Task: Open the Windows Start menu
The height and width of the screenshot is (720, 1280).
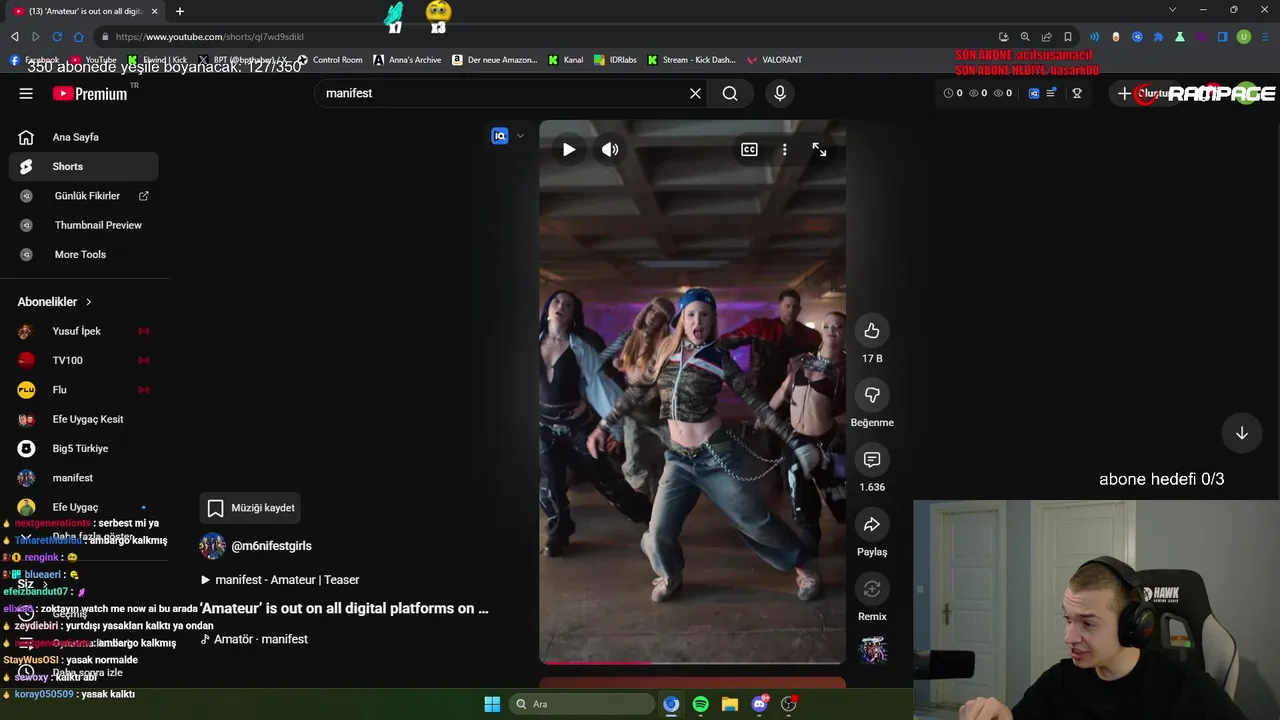Action: tap(492, 704)
